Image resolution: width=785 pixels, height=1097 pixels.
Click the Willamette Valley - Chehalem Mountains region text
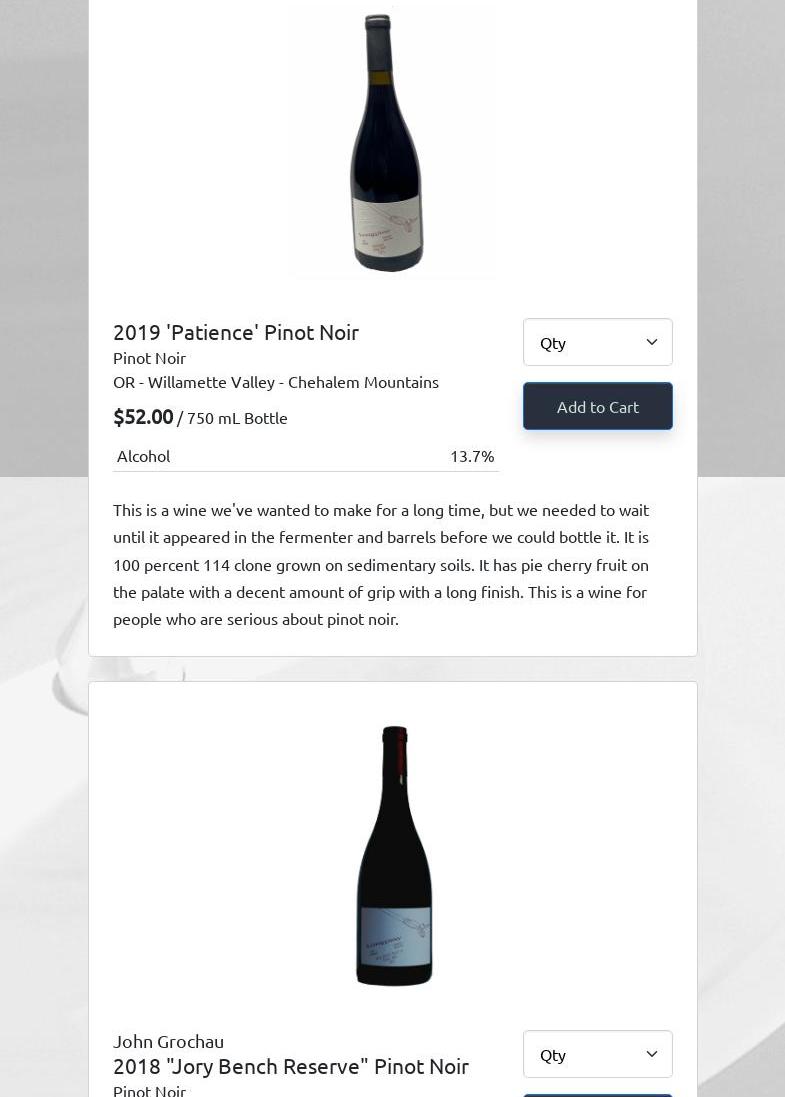276,382
